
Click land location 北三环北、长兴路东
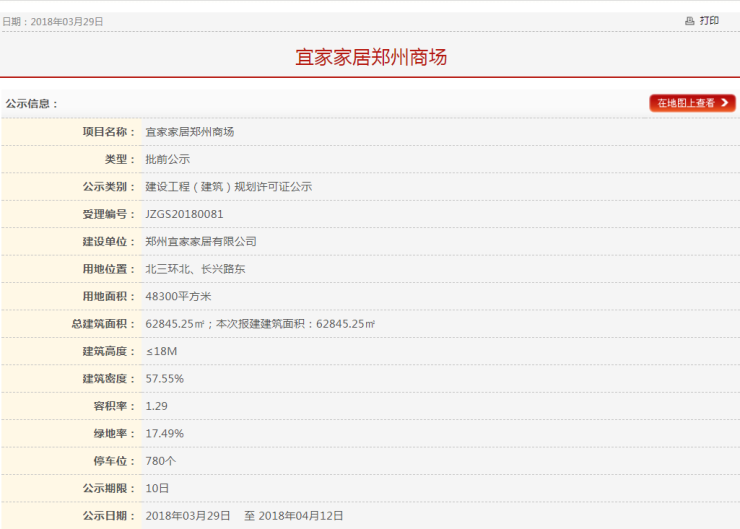pyautogui.click(x=195, y=269)
